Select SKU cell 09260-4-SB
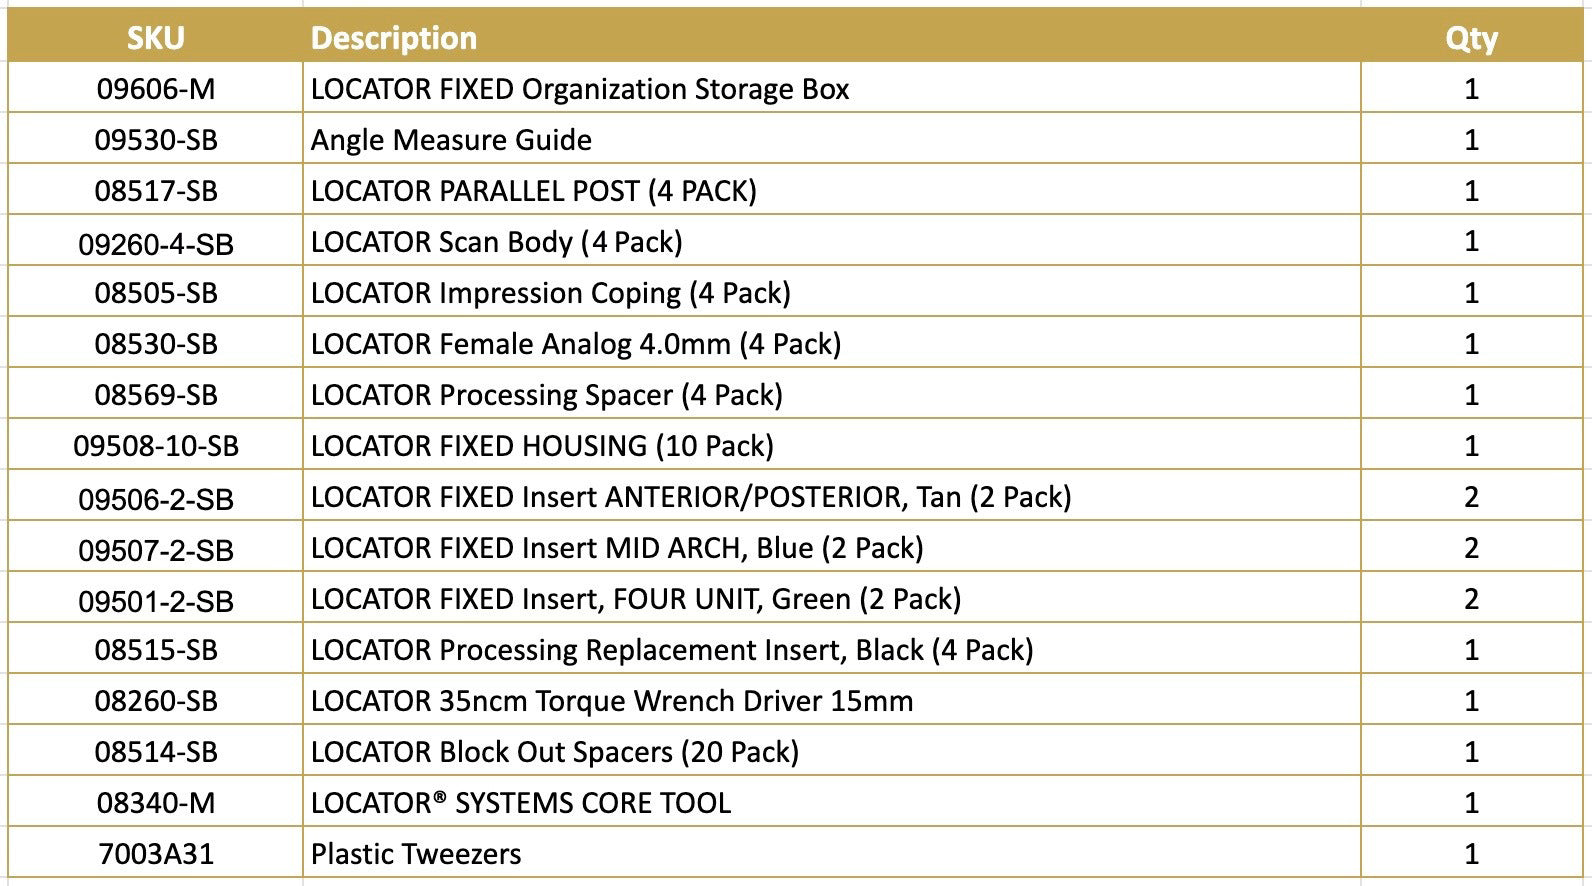The height and width of the screenshot is (886, 1592). click(x=155, y=243)
